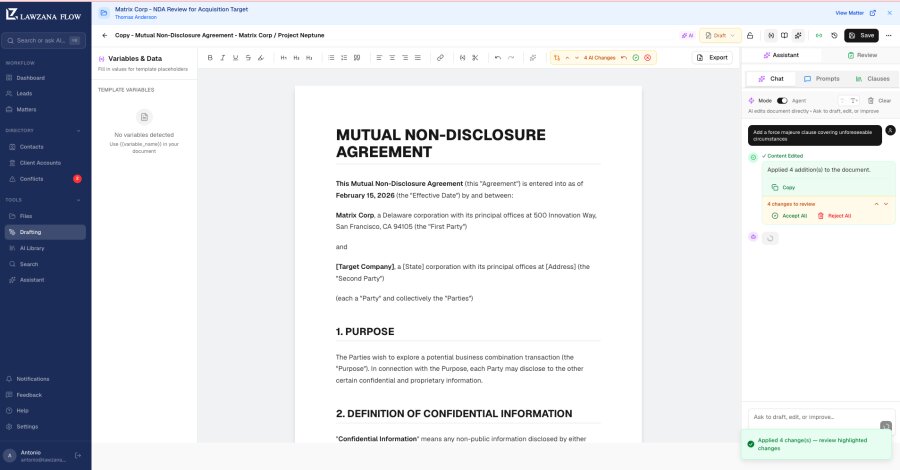
Task: Open Client Accounts in sidebar
Action: pyautogui.click(x=45, y=163)
